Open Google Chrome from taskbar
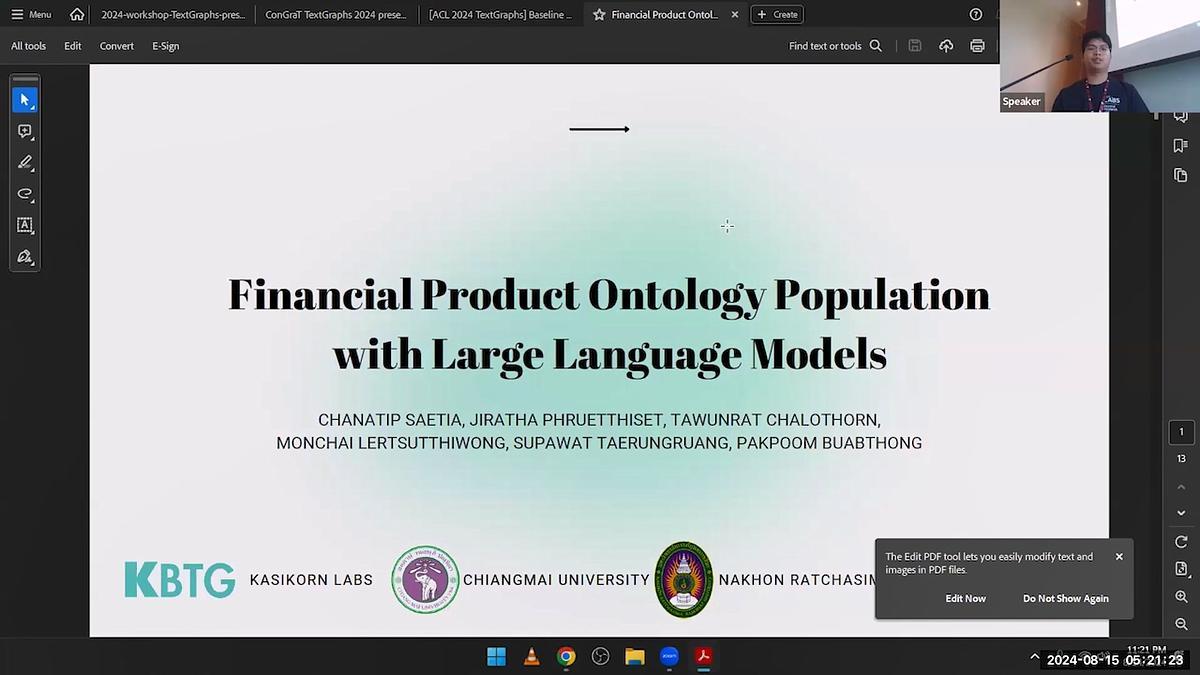 click(566, 656)
